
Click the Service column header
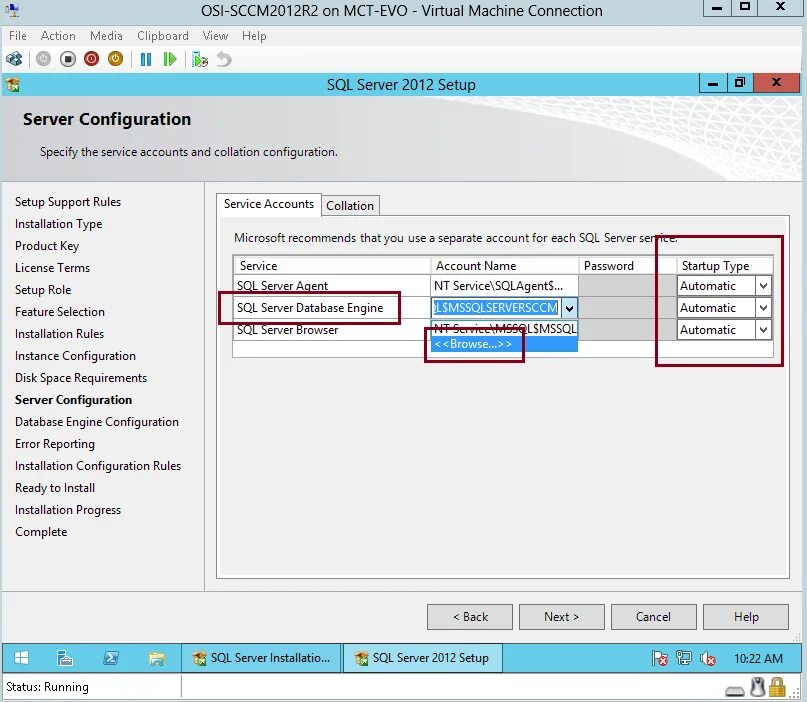332,266
